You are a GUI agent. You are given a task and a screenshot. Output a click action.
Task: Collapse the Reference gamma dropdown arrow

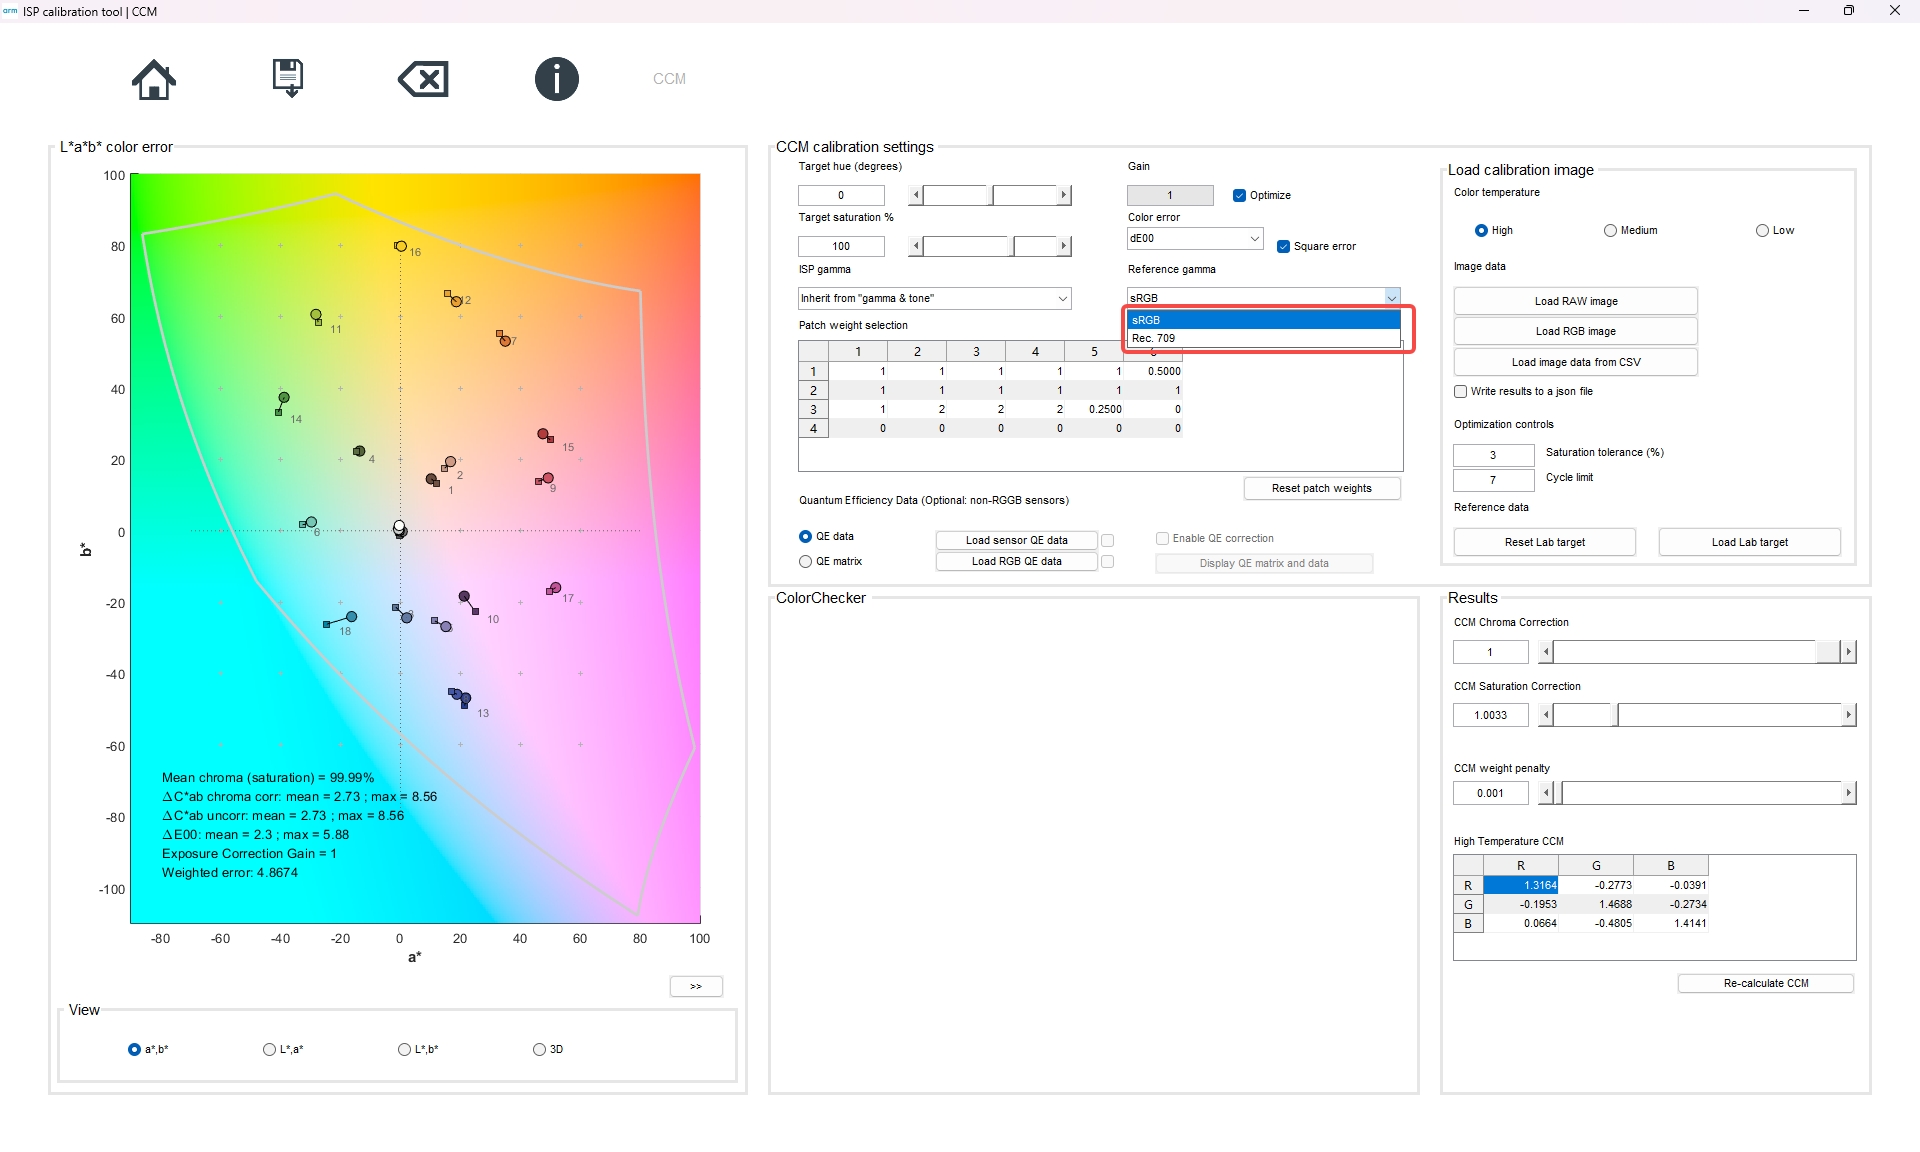coord(1391,297)
